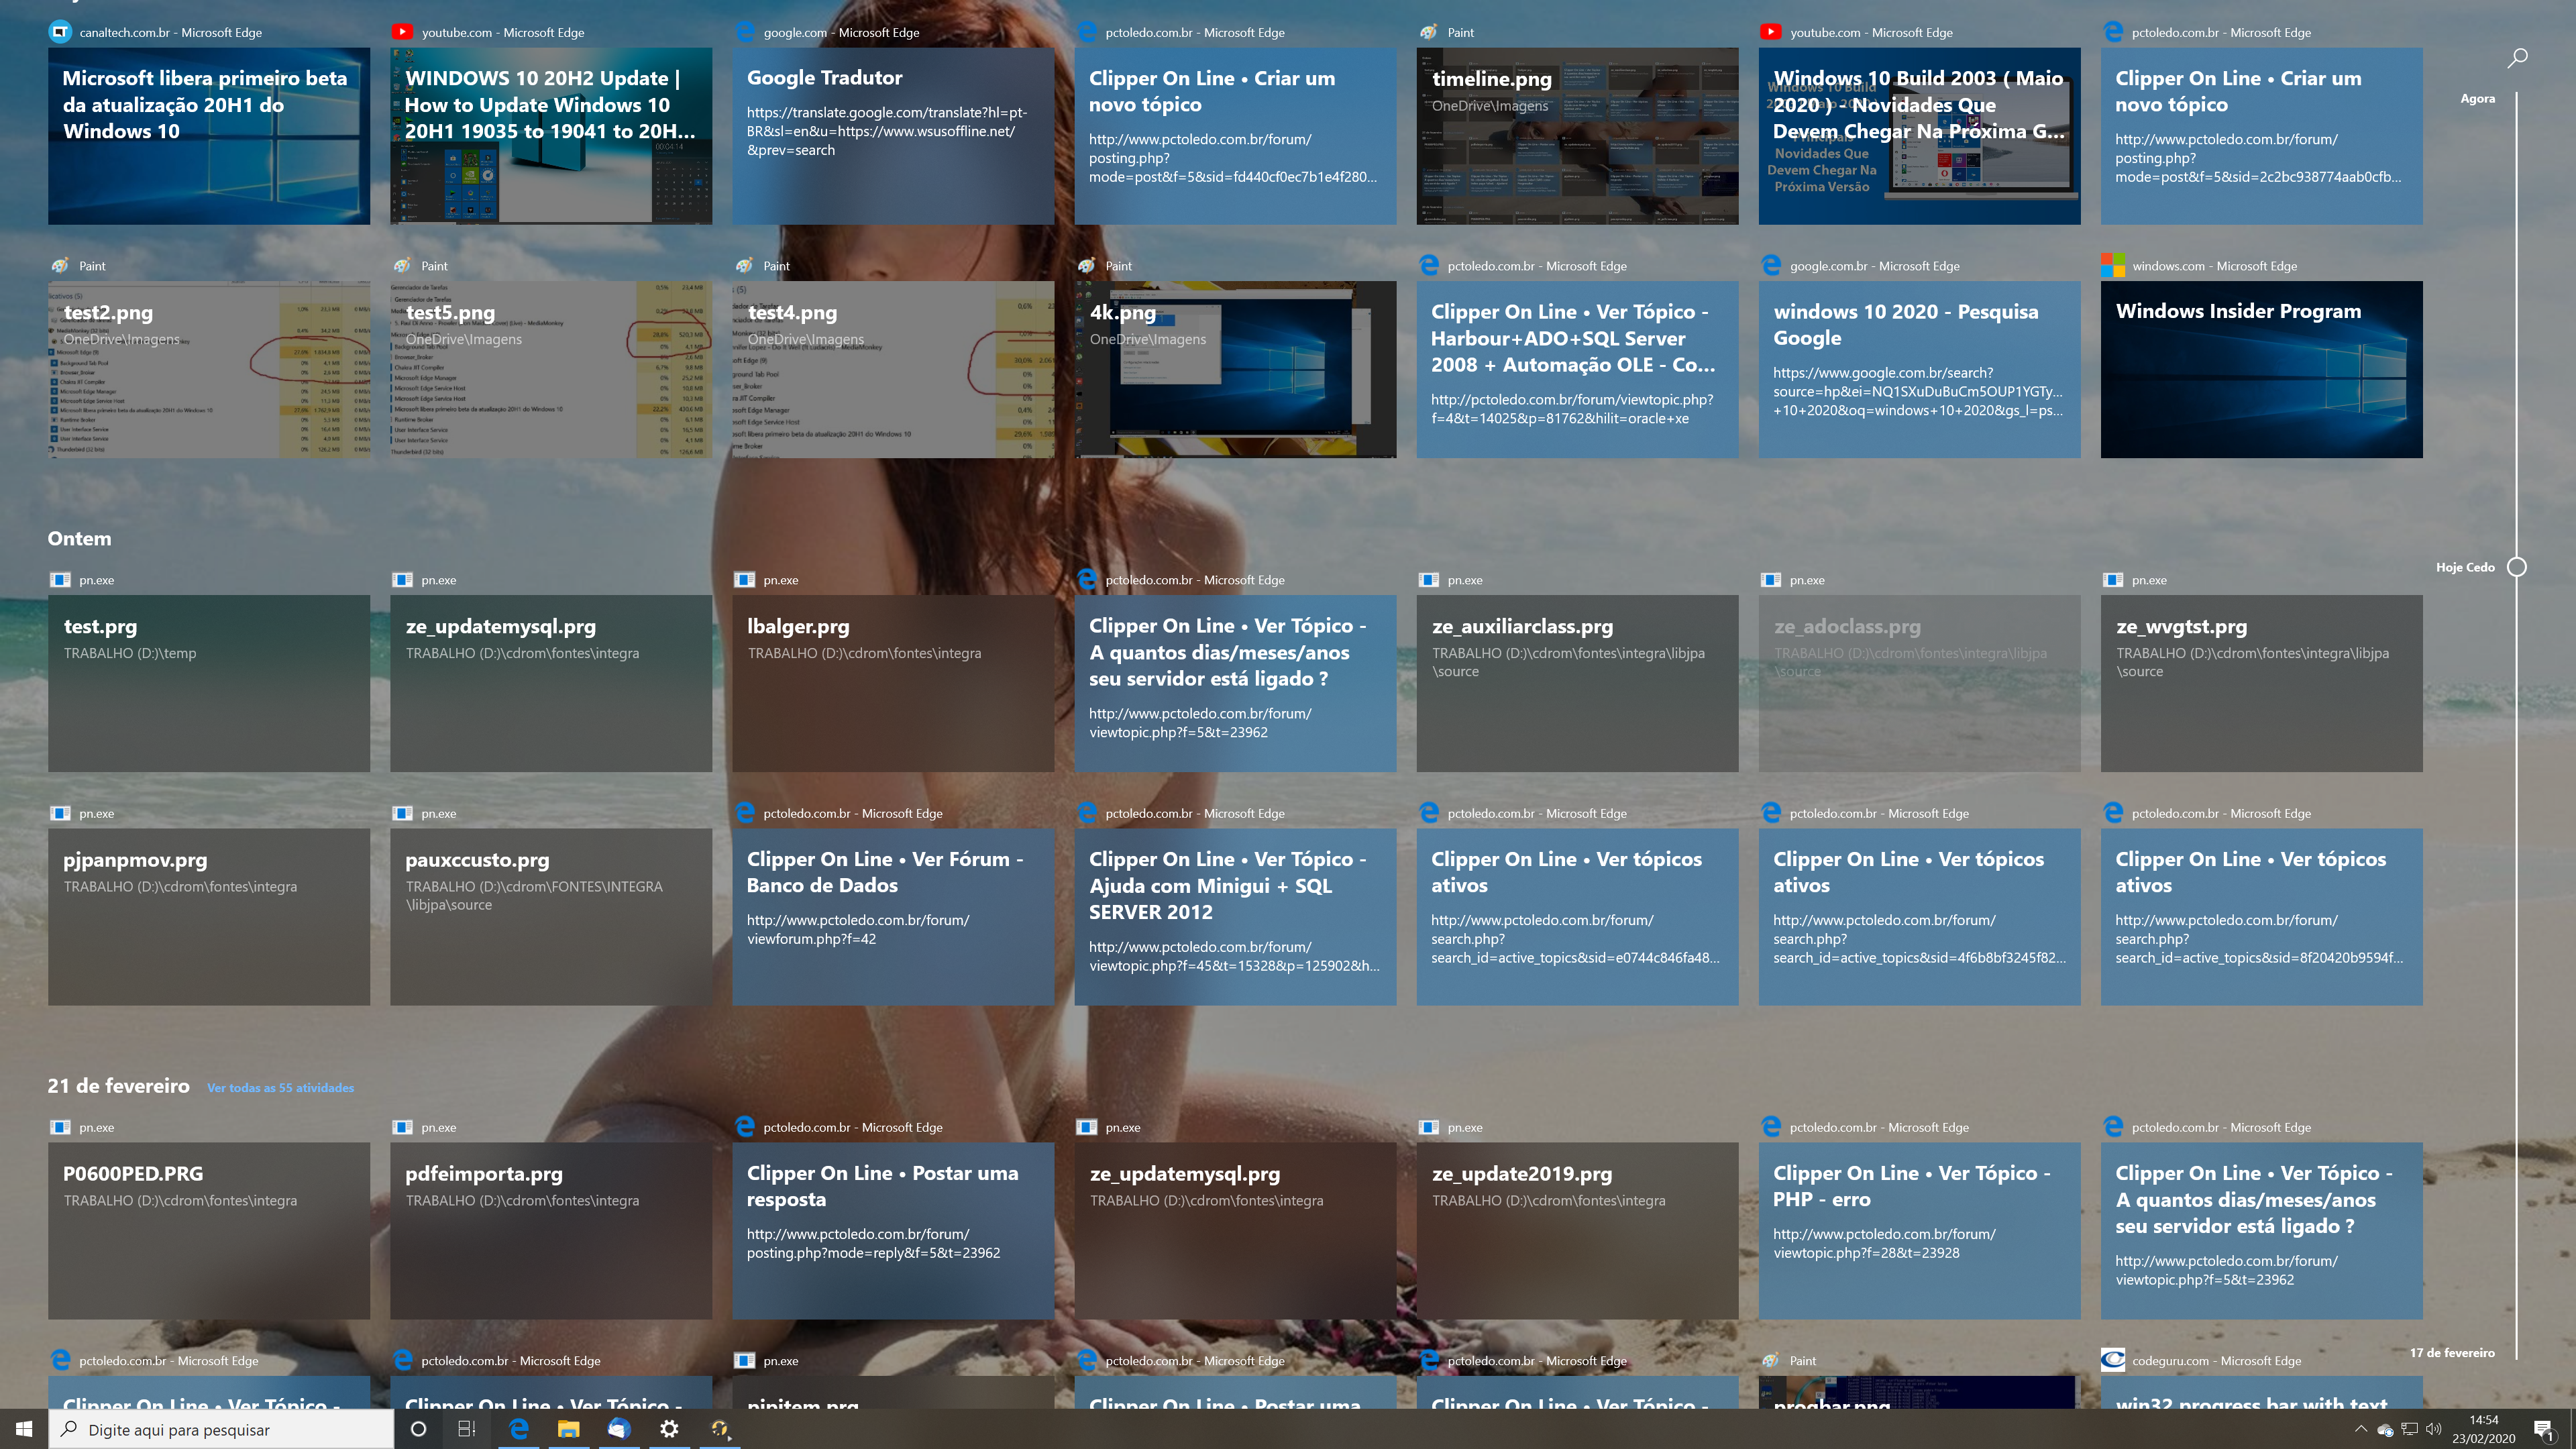
Task: Click the volume speaker tray icon
Action: point(2434,1429)
